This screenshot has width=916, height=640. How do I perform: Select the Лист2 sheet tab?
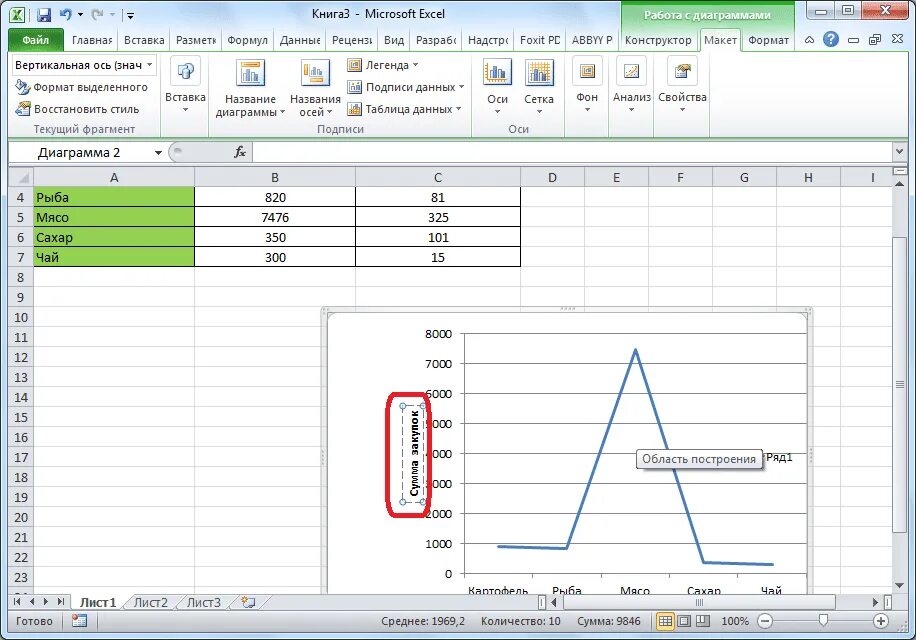[x=151, y=603]
